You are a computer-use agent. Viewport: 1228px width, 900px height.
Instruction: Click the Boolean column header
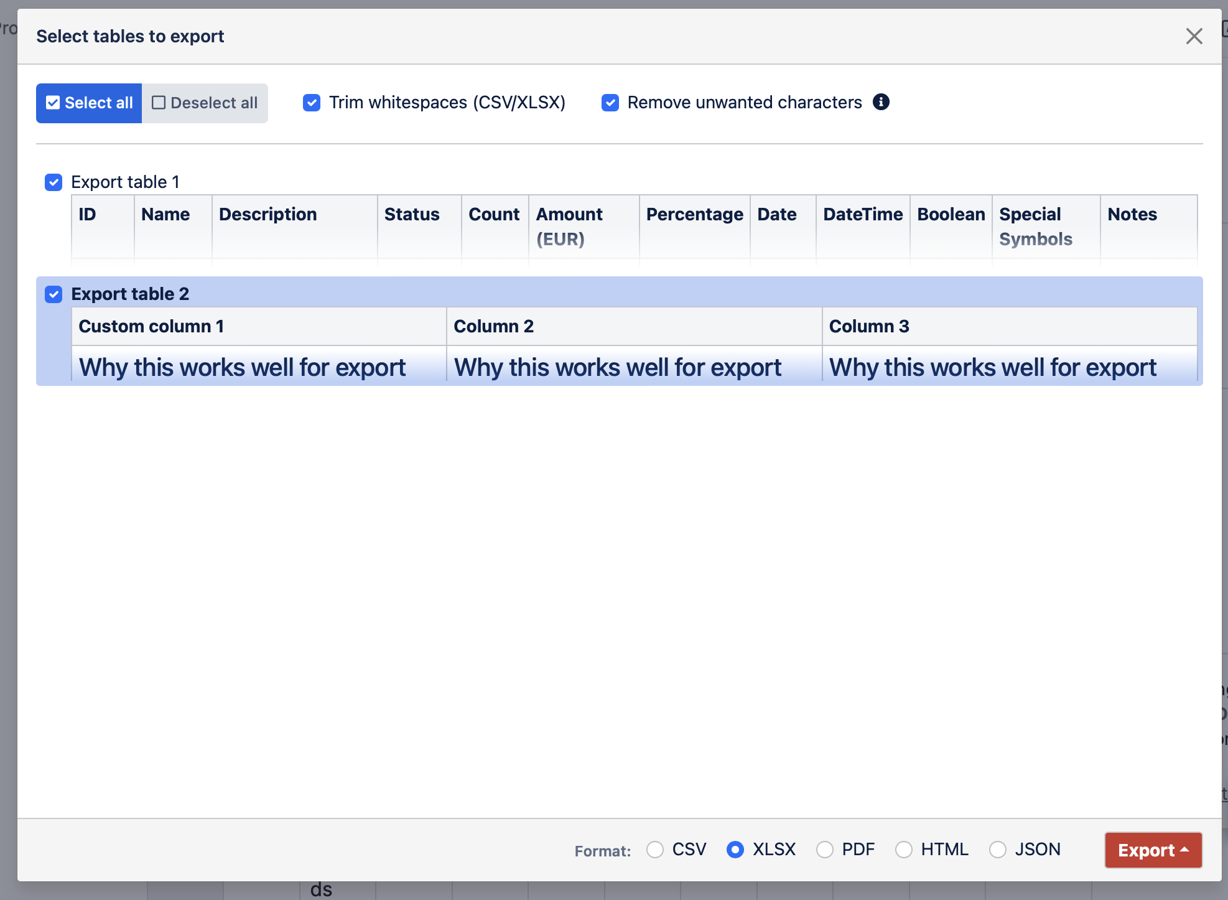click(x=951, y=226)
